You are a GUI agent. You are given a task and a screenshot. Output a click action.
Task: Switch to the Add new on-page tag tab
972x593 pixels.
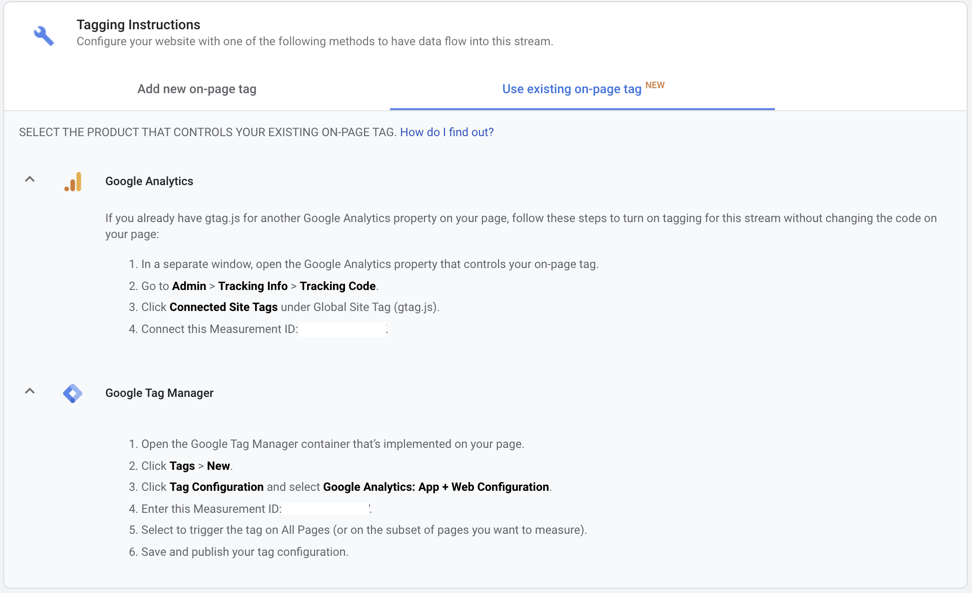(x=197, y=89)
